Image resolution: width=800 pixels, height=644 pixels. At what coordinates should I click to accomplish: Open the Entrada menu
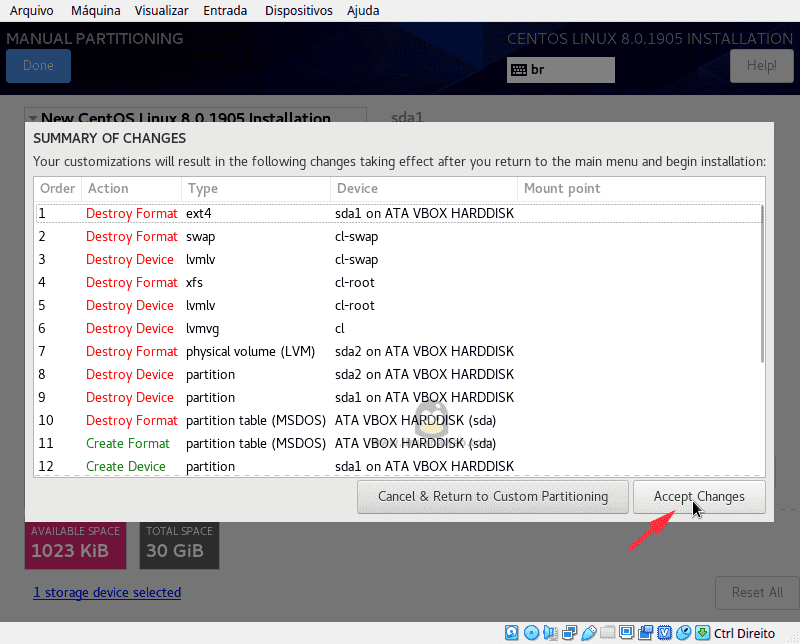[x=225, y=10]
